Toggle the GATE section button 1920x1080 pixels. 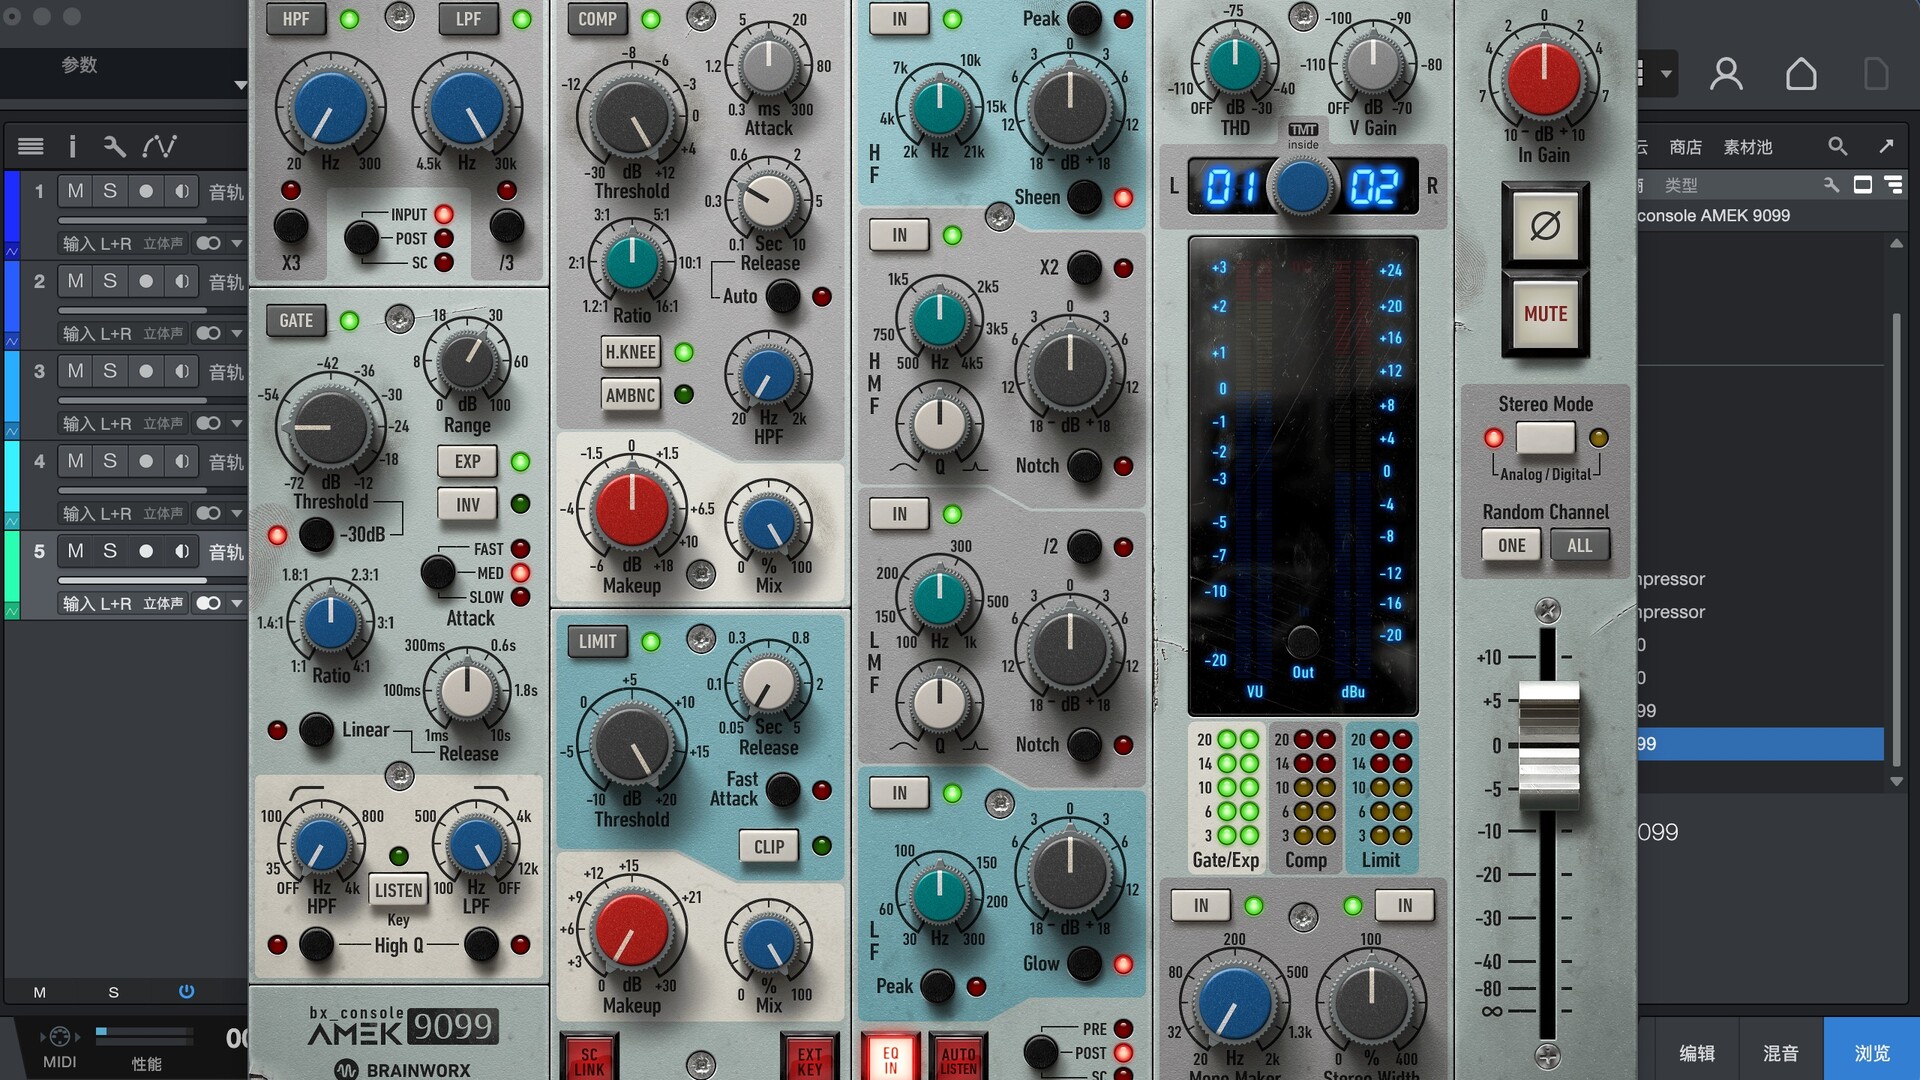pos(296,321)
